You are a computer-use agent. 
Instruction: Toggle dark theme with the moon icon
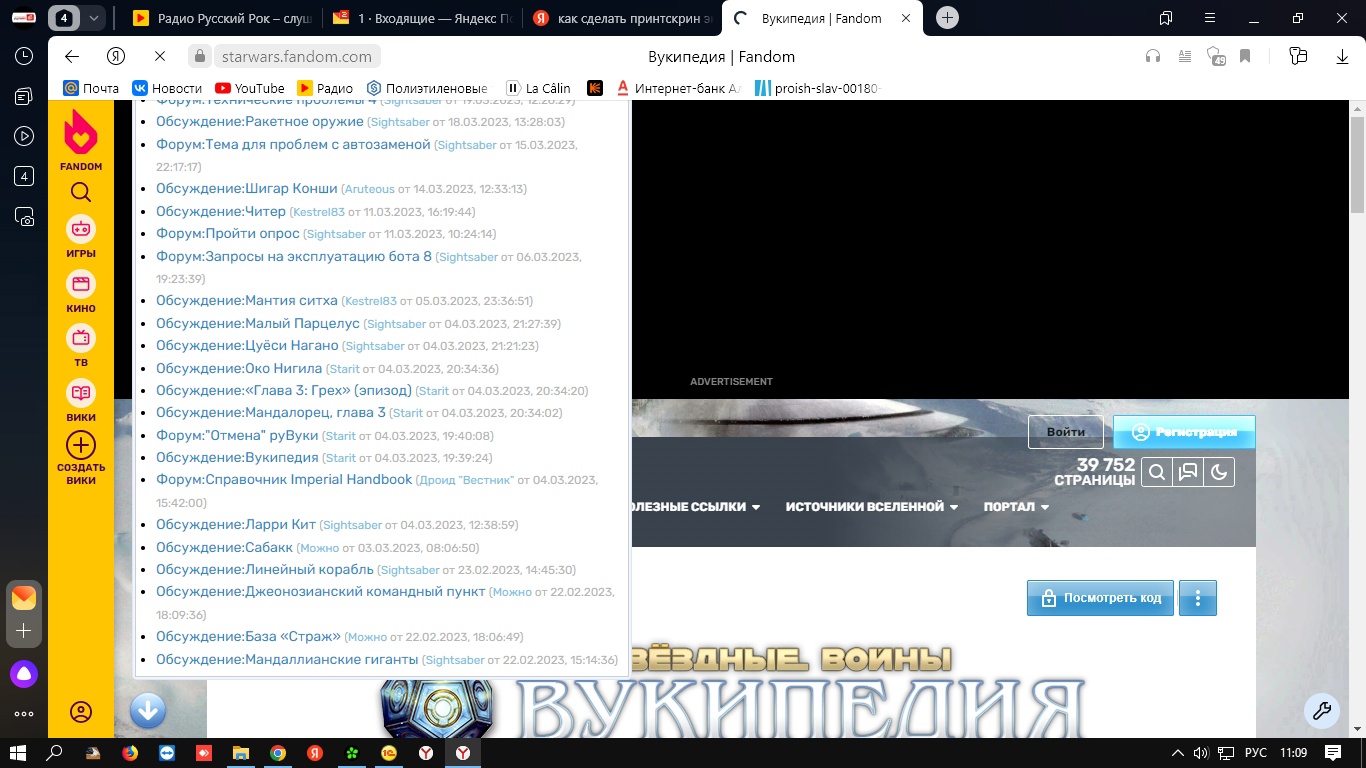click(1219, 472)
